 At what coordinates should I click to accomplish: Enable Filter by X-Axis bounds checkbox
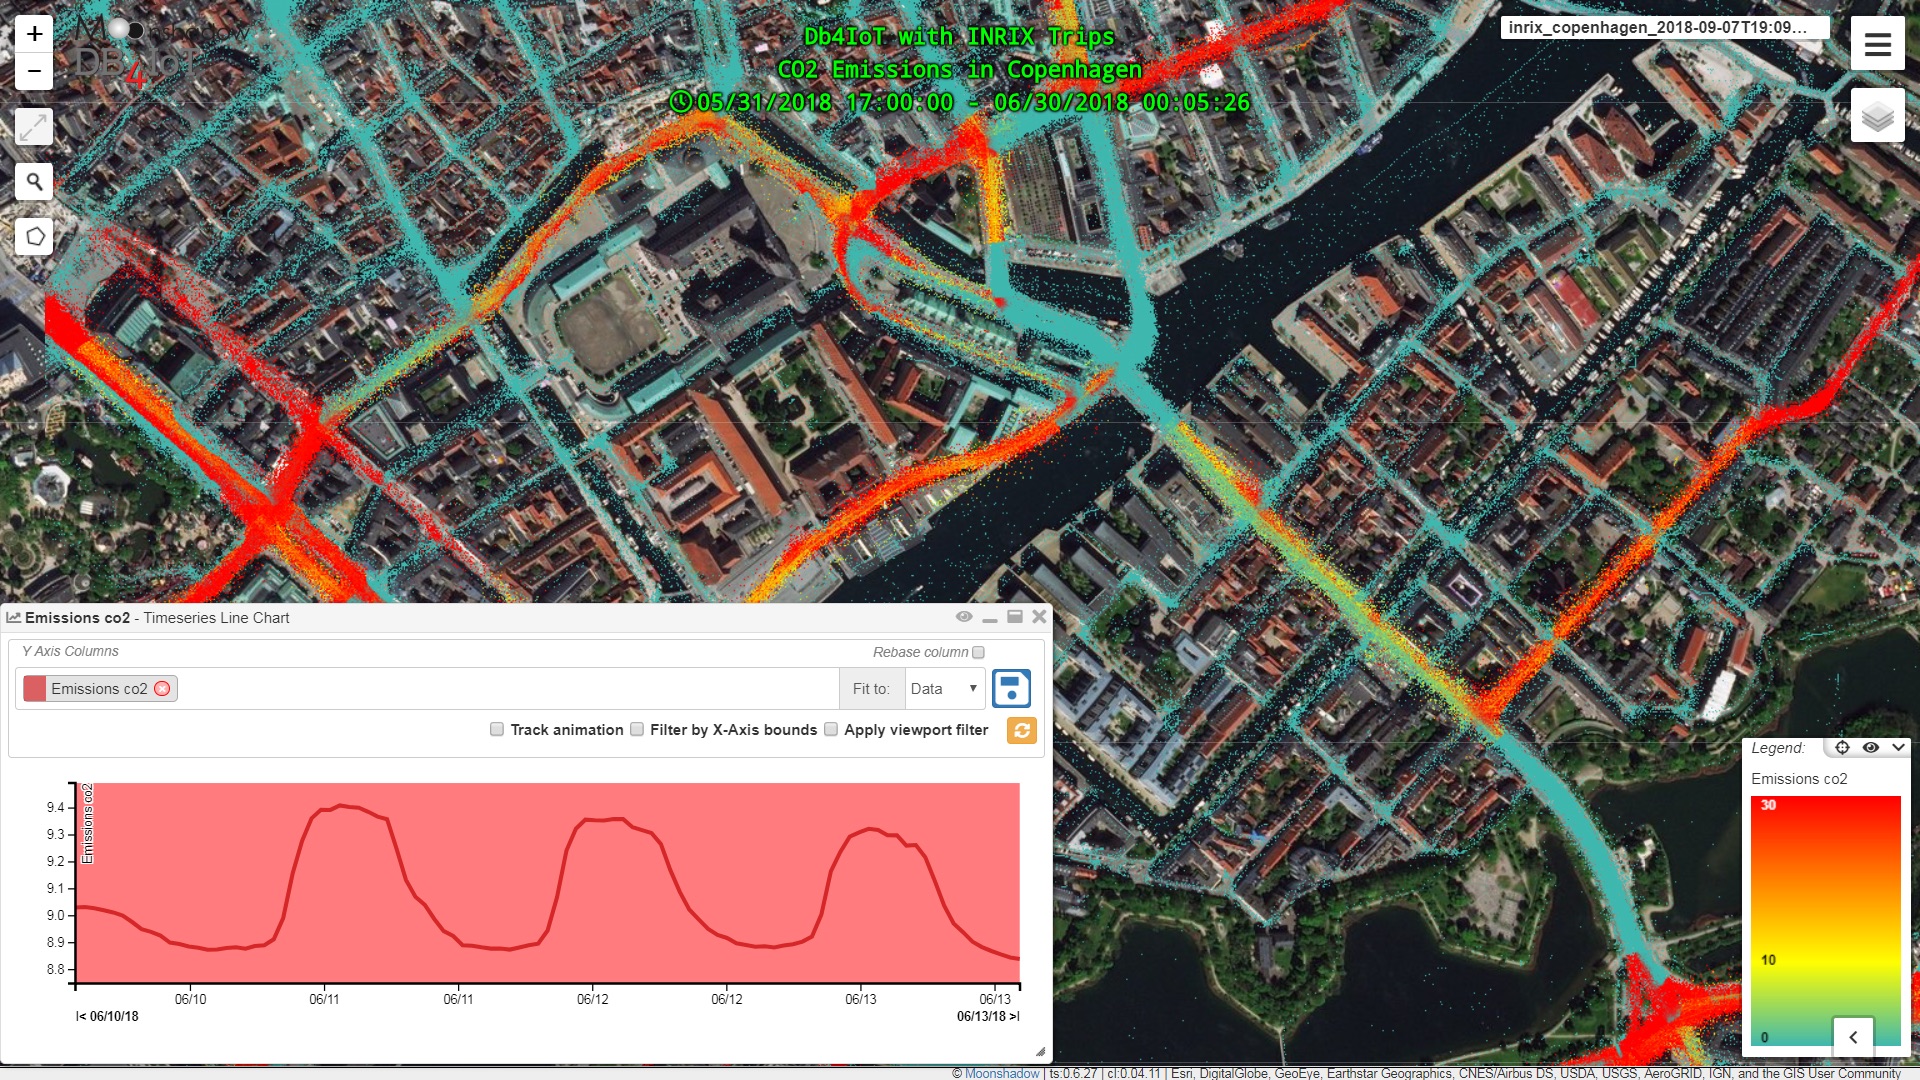click(637, 729)
